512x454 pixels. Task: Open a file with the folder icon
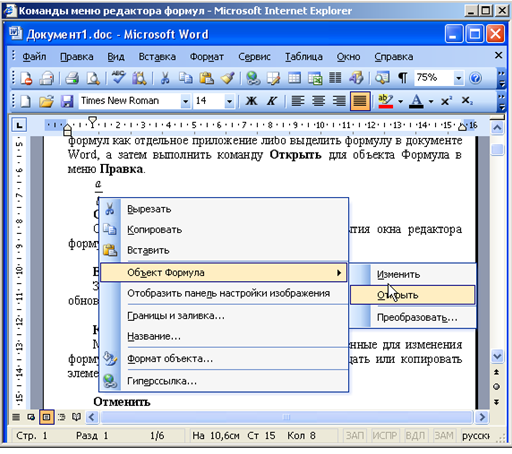pos(46,101)
